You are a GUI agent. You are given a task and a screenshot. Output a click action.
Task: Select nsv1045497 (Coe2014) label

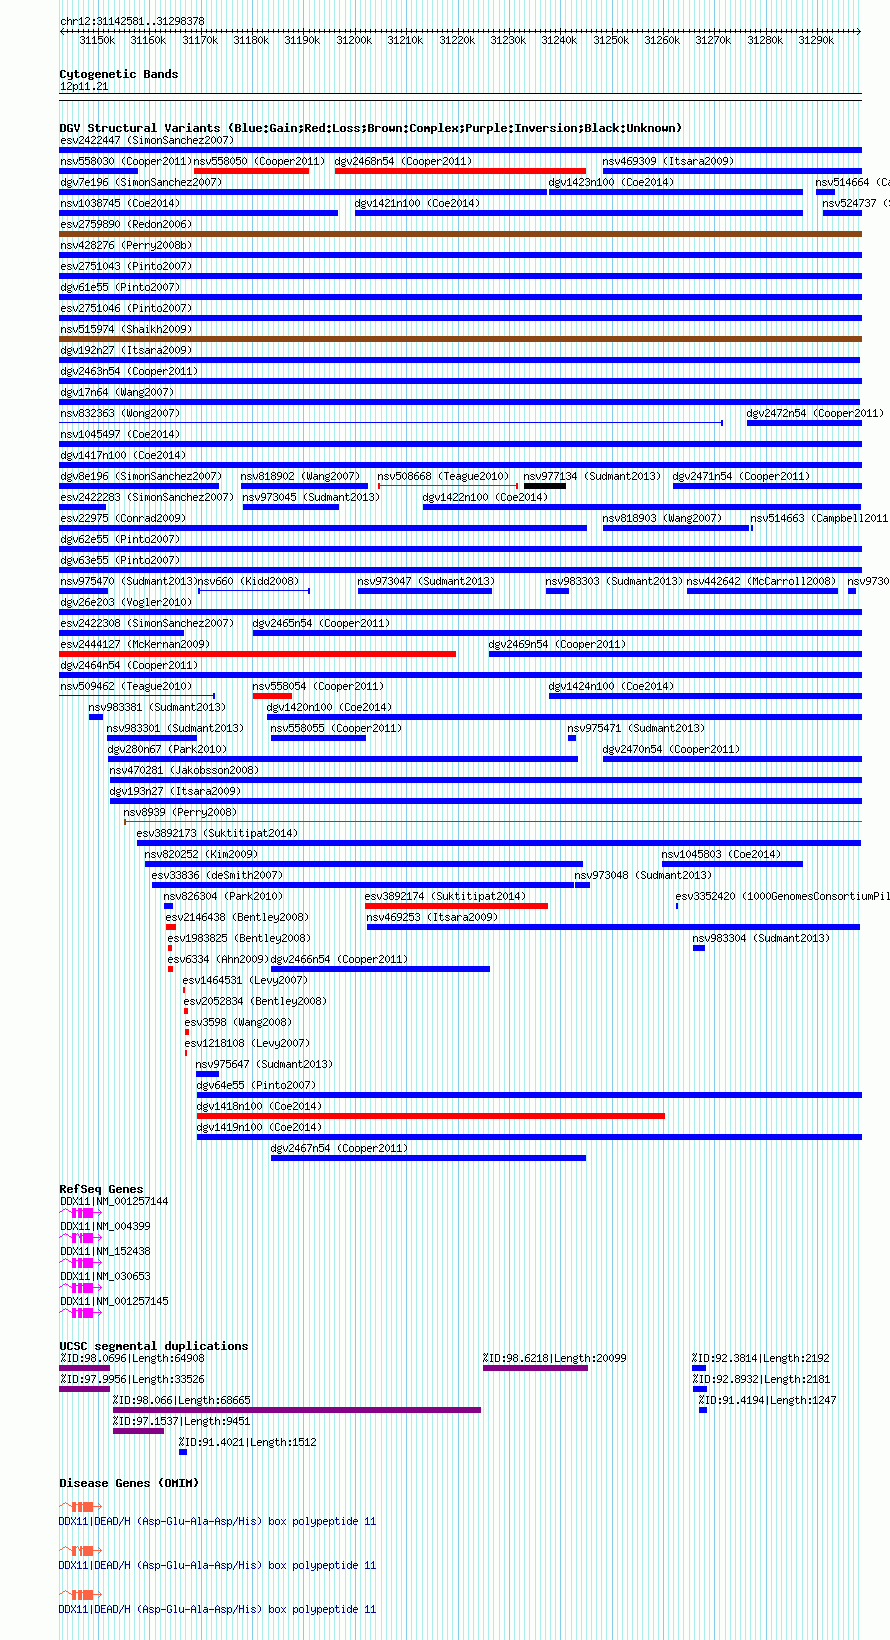click(120, 434)
